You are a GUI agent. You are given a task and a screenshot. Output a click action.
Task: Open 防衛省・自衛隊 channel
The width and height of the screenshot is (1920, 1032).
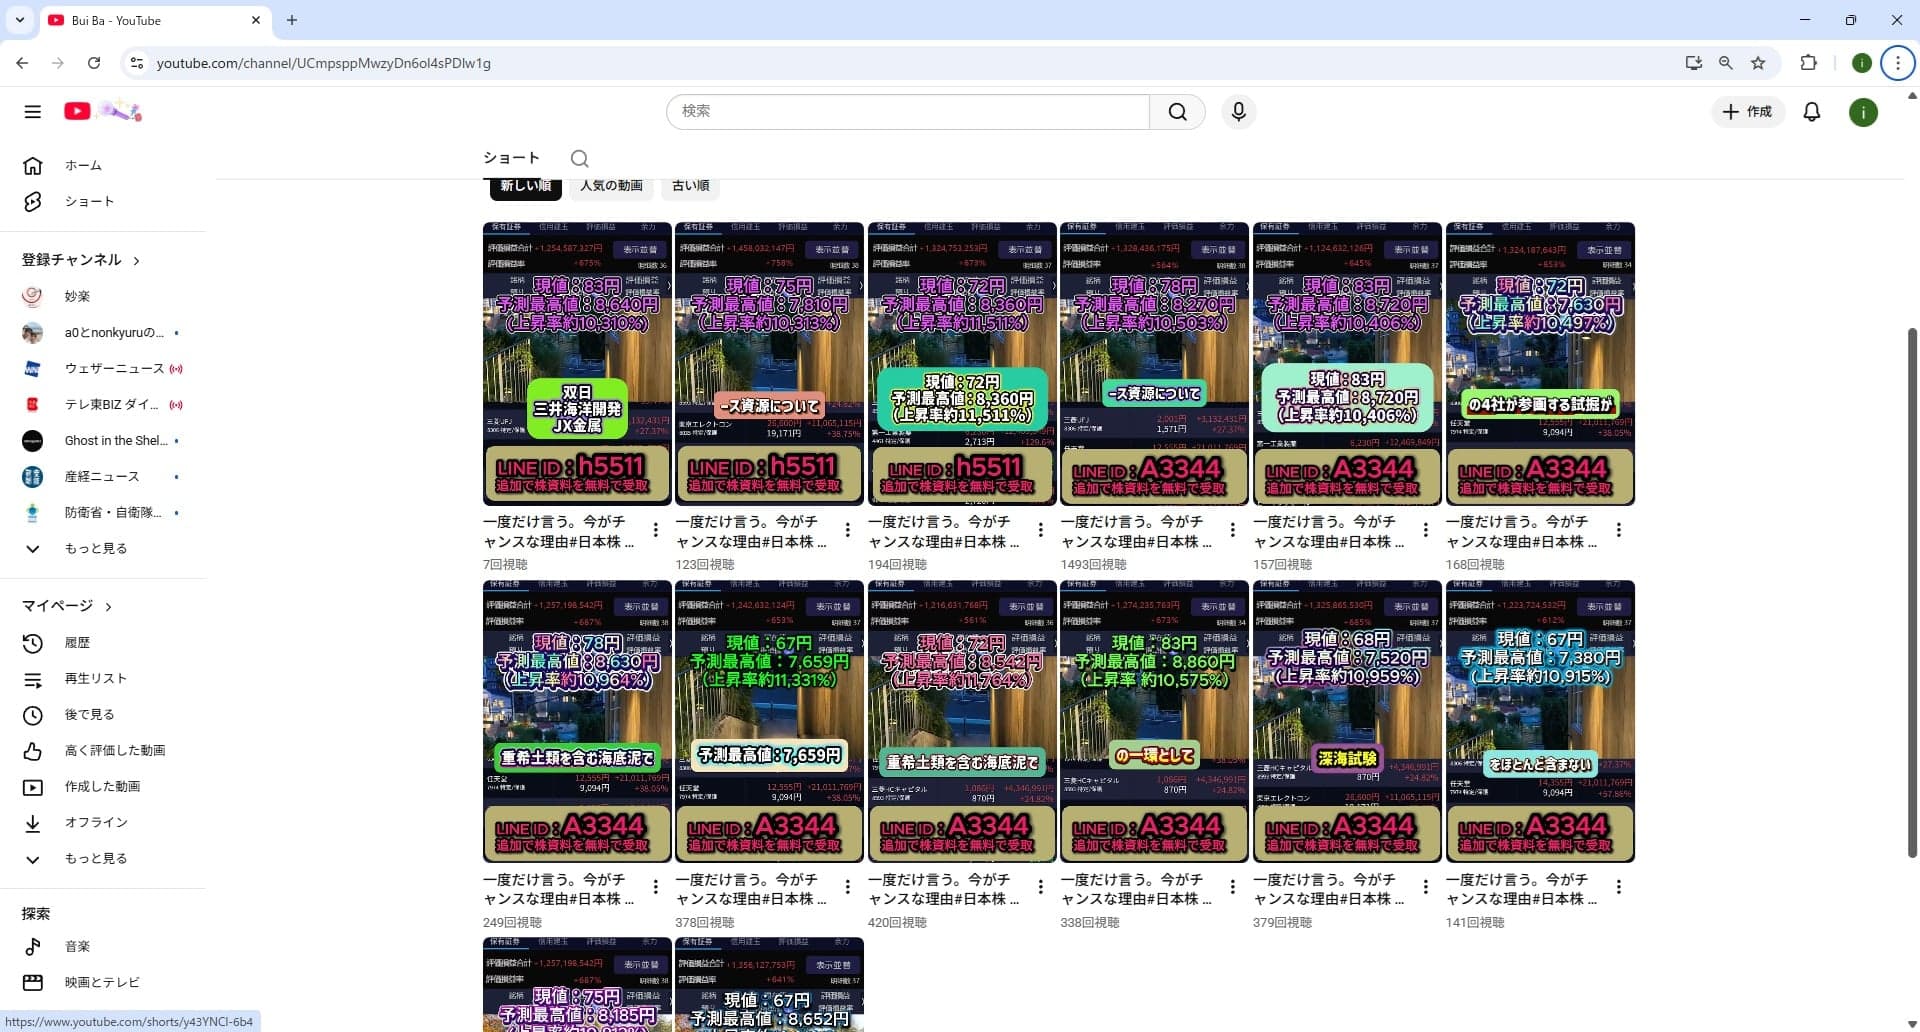coord(105,512)
